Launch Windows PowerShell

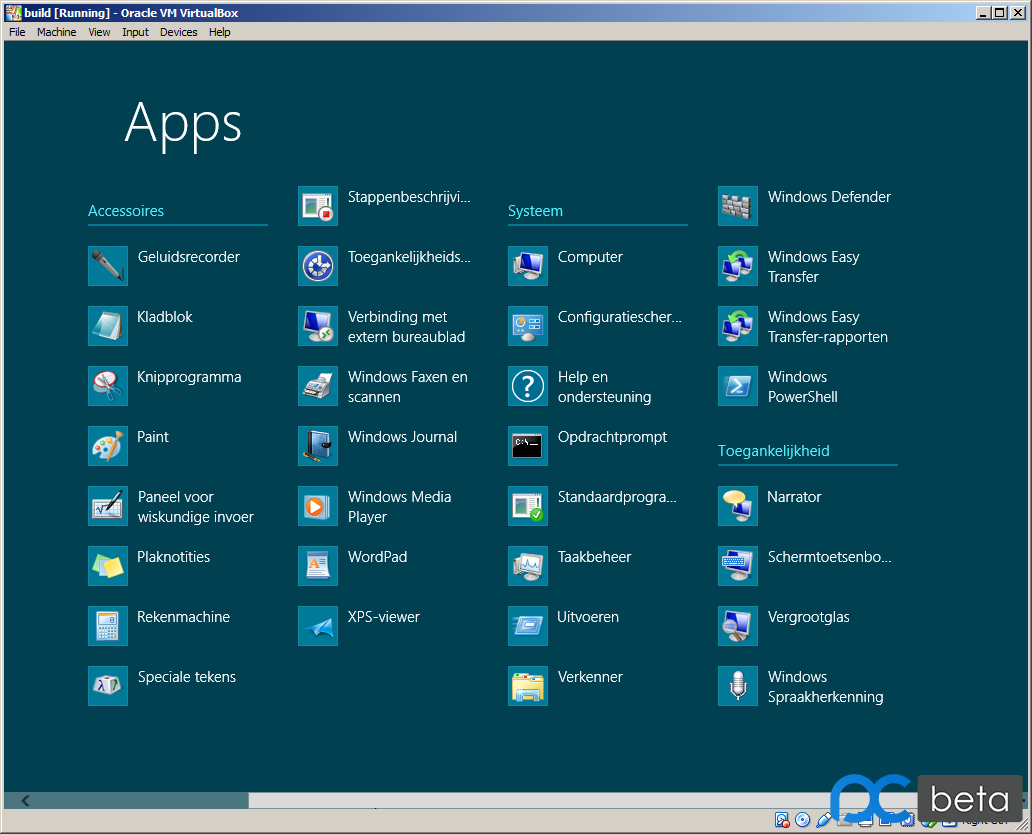click(738, 386)
